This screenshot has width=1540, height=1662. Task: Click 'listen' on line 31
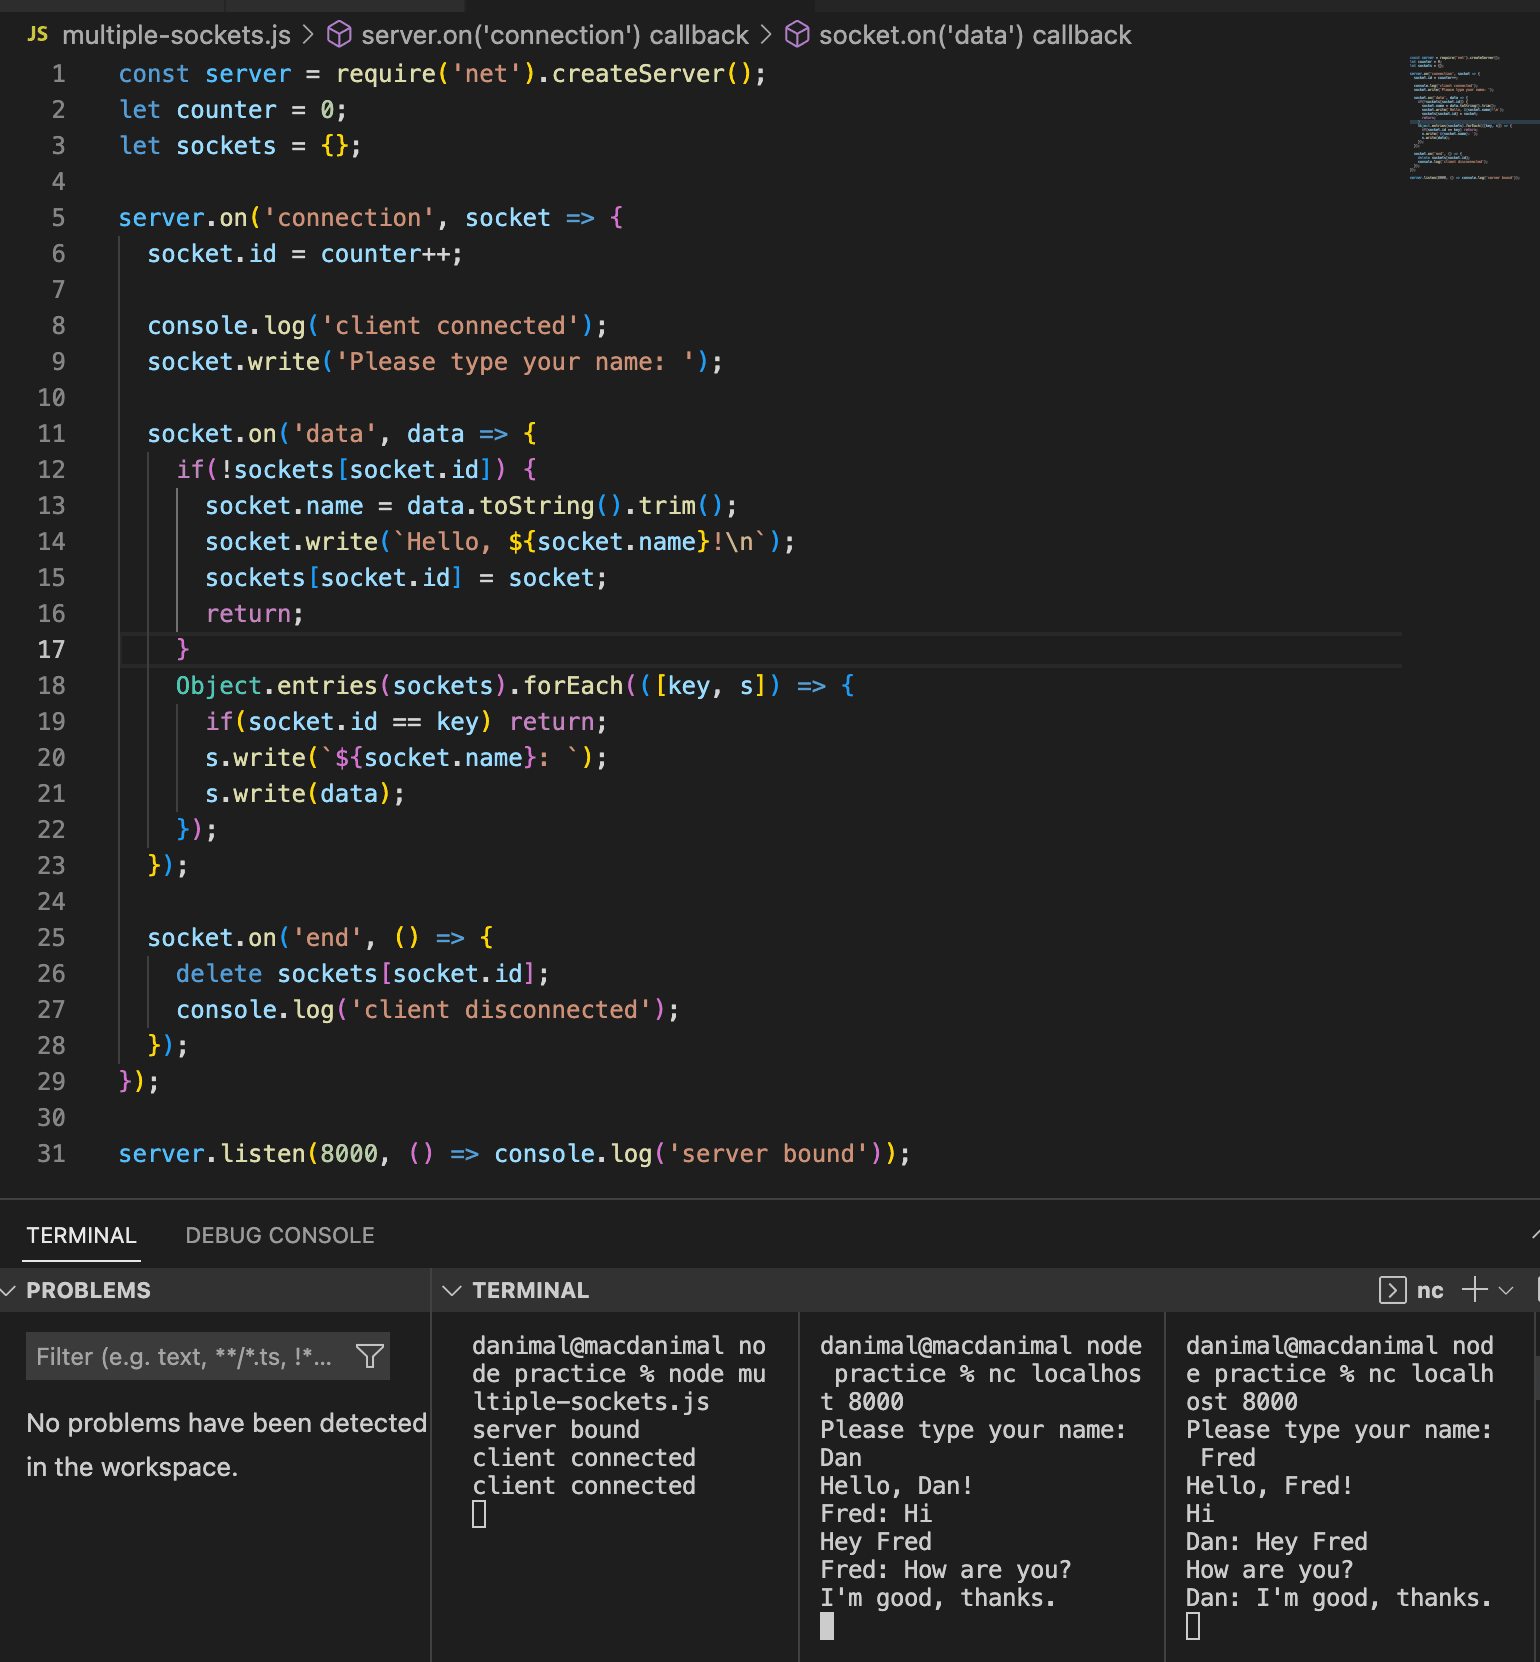(x=262, y=1154)
